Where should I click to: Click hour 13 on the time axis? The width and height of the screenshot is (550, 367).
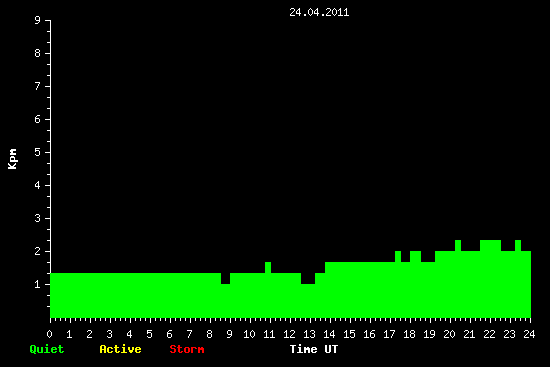(309, 334)
